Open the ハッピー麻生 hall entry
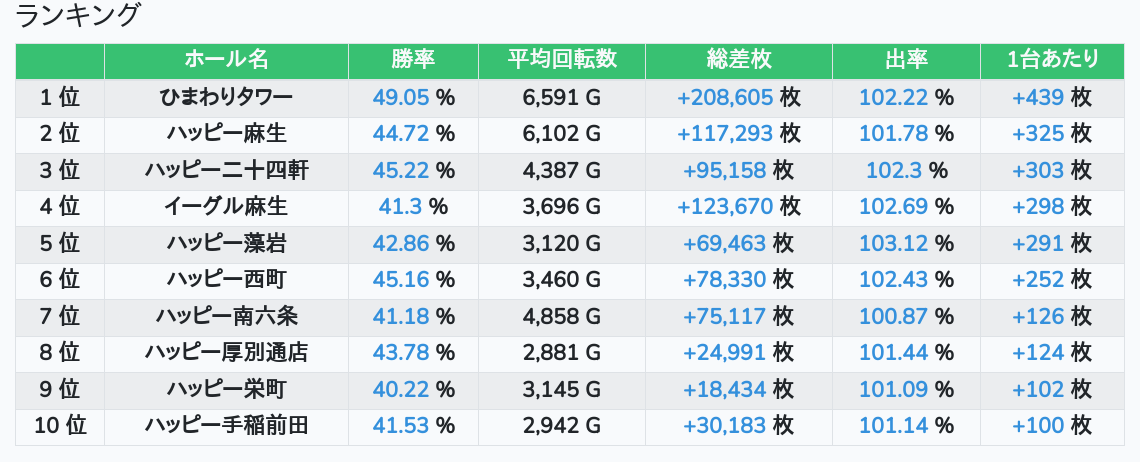The height and width of the screenshot is (462, 1140). 226,133
